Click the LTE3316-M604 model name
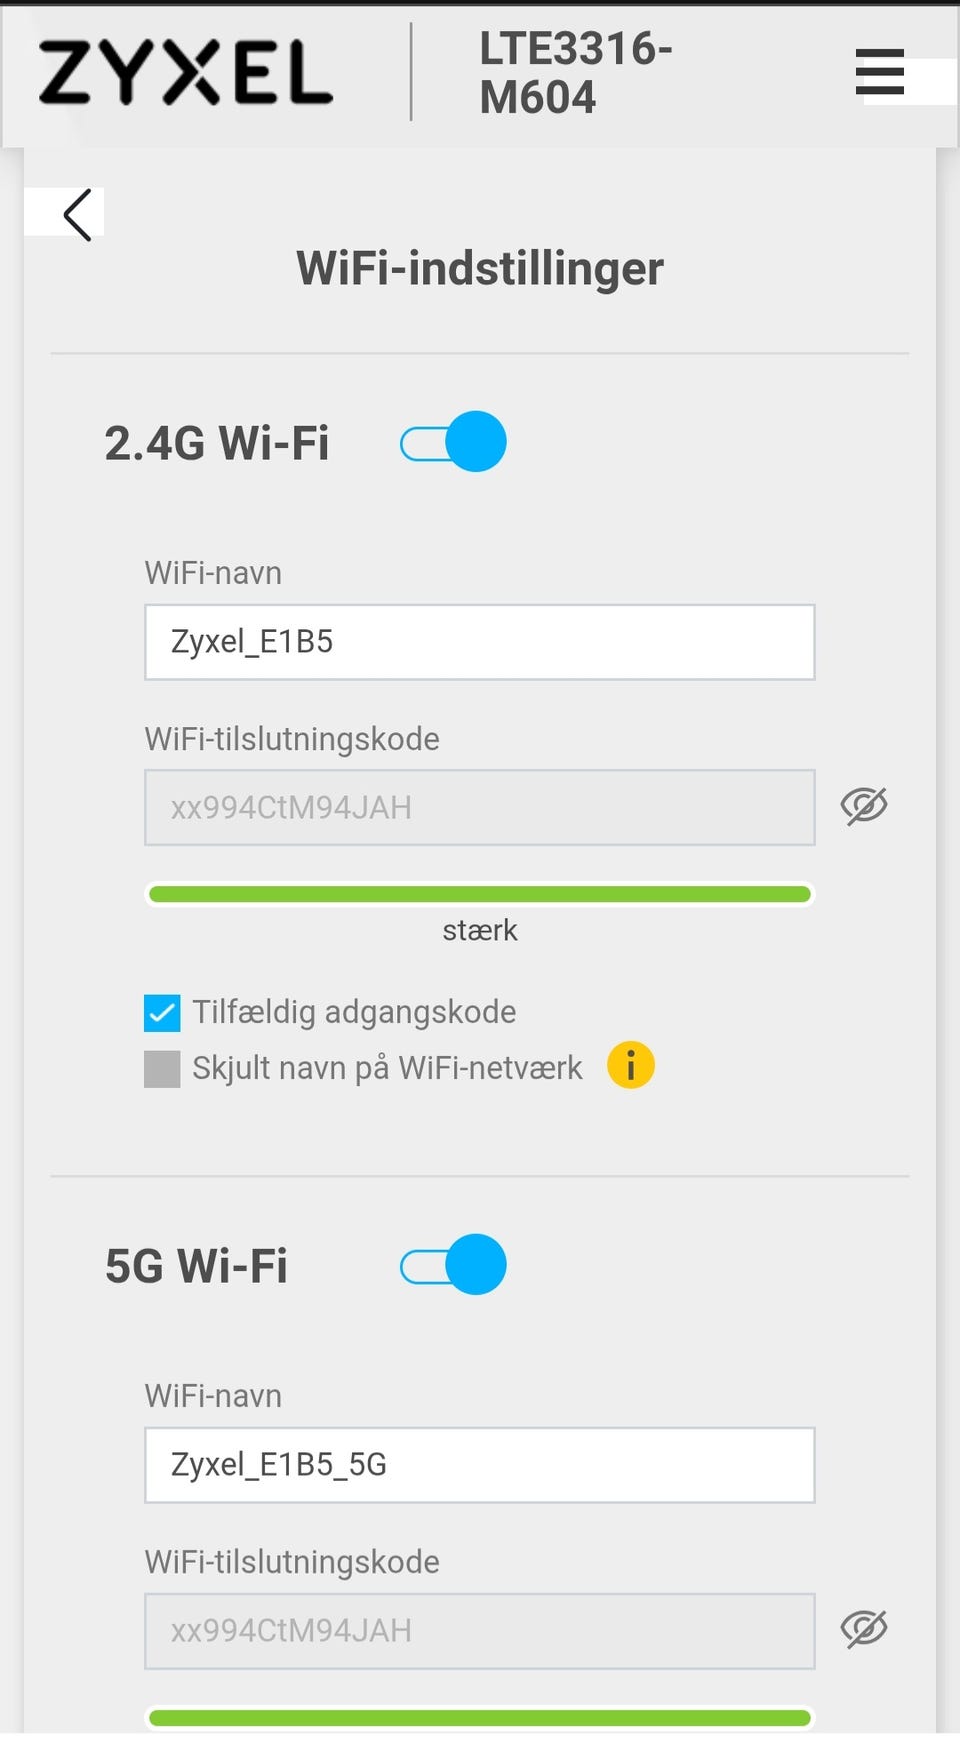 [575, 73]
